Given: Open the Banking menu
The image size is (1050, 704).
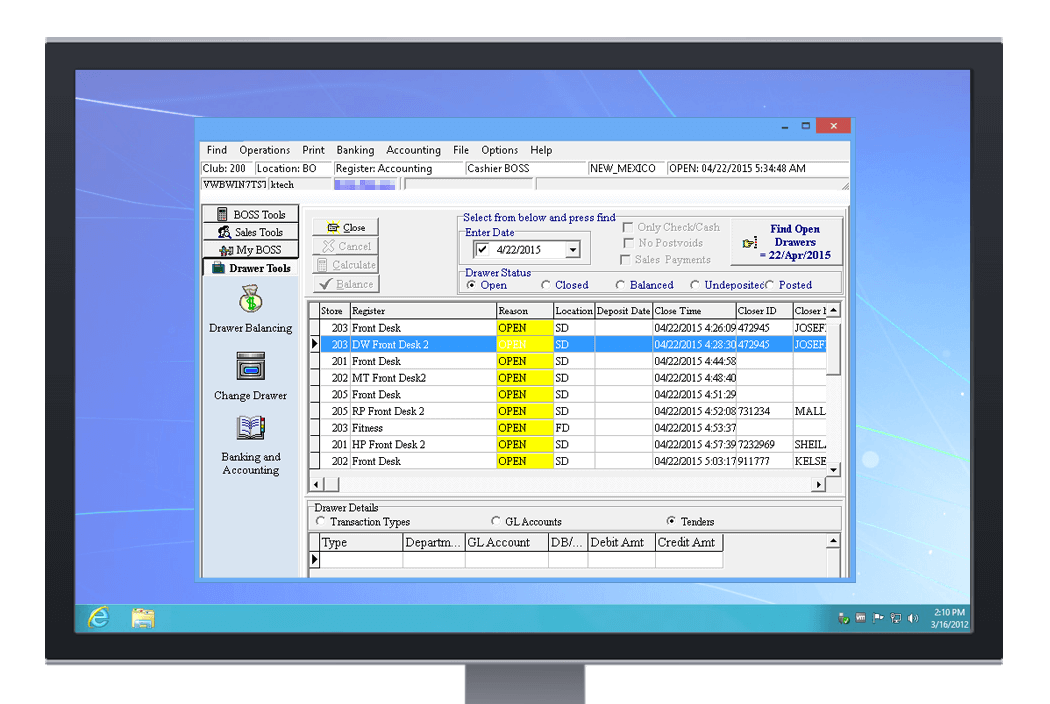Looking at the screenshot, I should (355, 150).
